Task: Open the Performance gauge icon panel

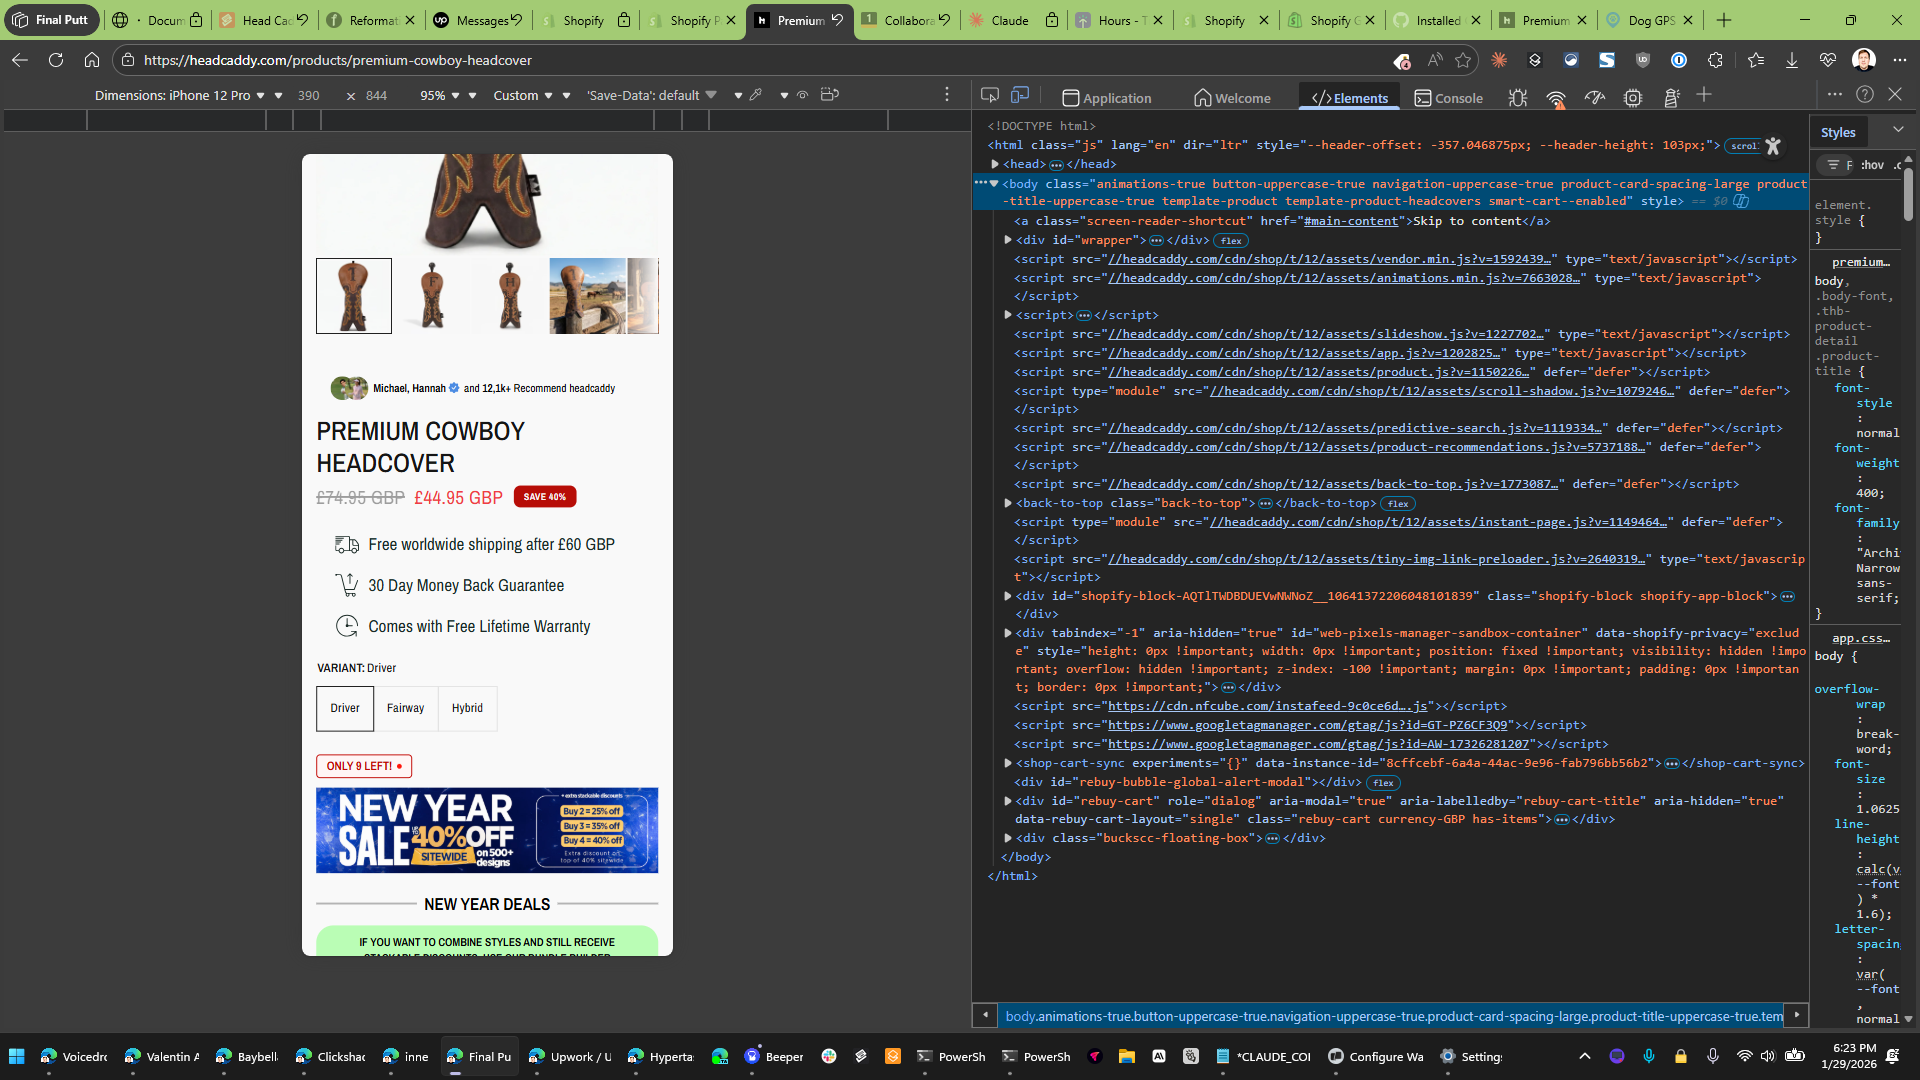Action: coord(1595,98)
